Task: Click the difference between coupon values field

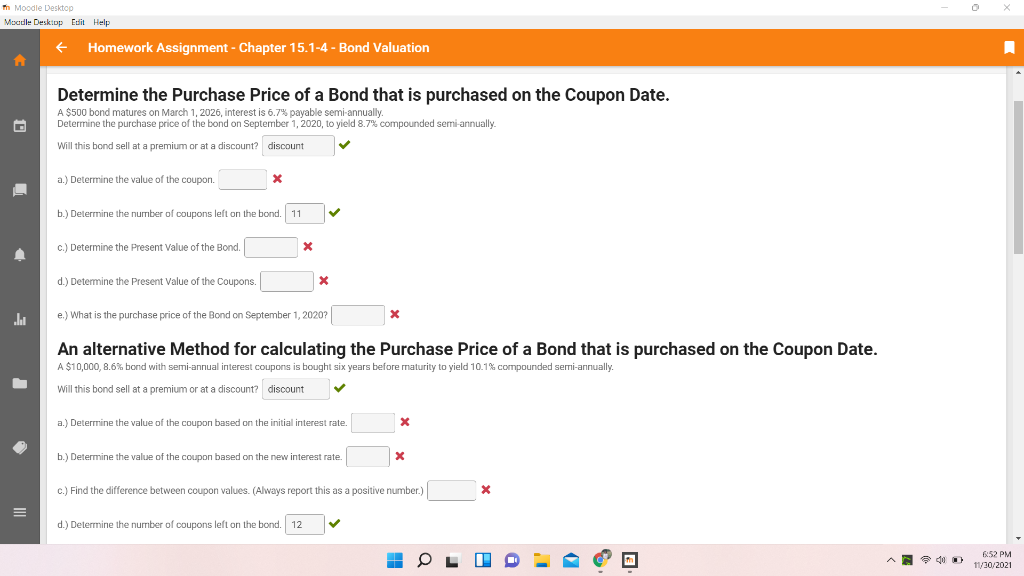Action: tap(451, 490)
